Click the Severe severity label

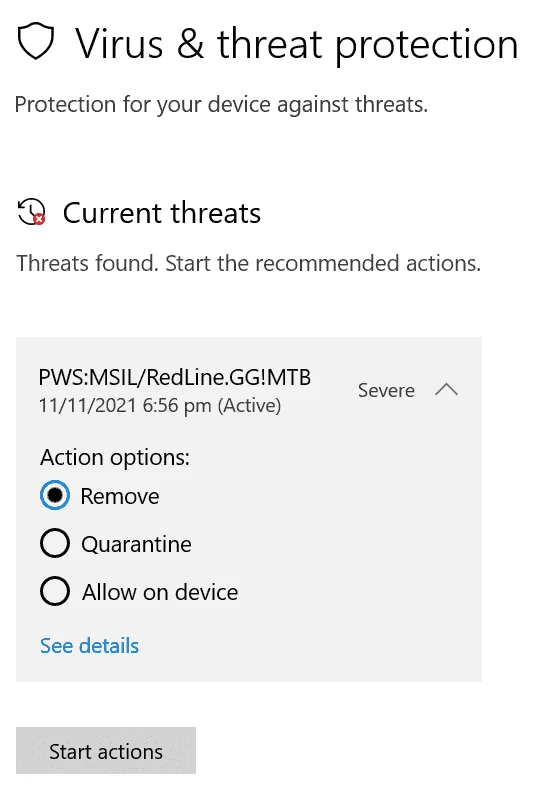pyautogui.click(x=386, y=390)
